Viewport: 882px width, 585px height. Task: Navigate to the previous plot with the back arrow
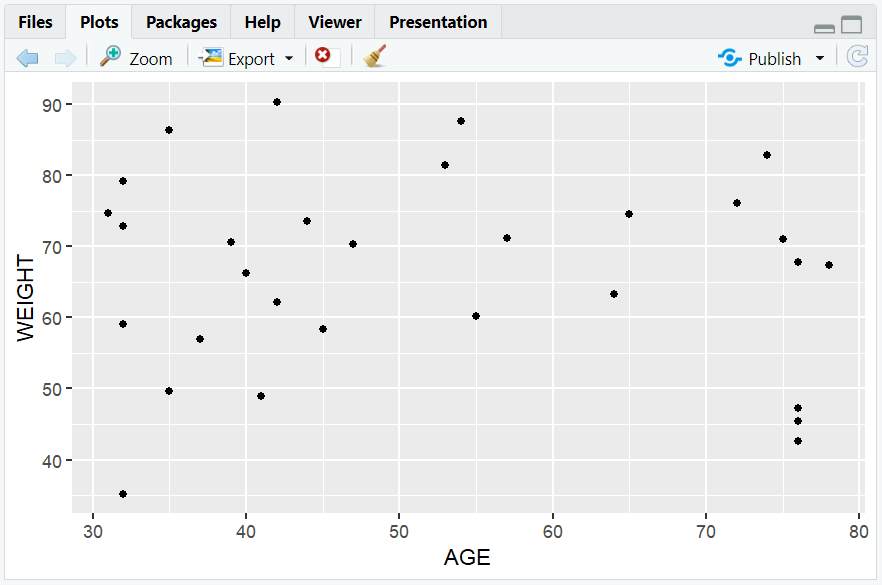[x=27, y=57]
